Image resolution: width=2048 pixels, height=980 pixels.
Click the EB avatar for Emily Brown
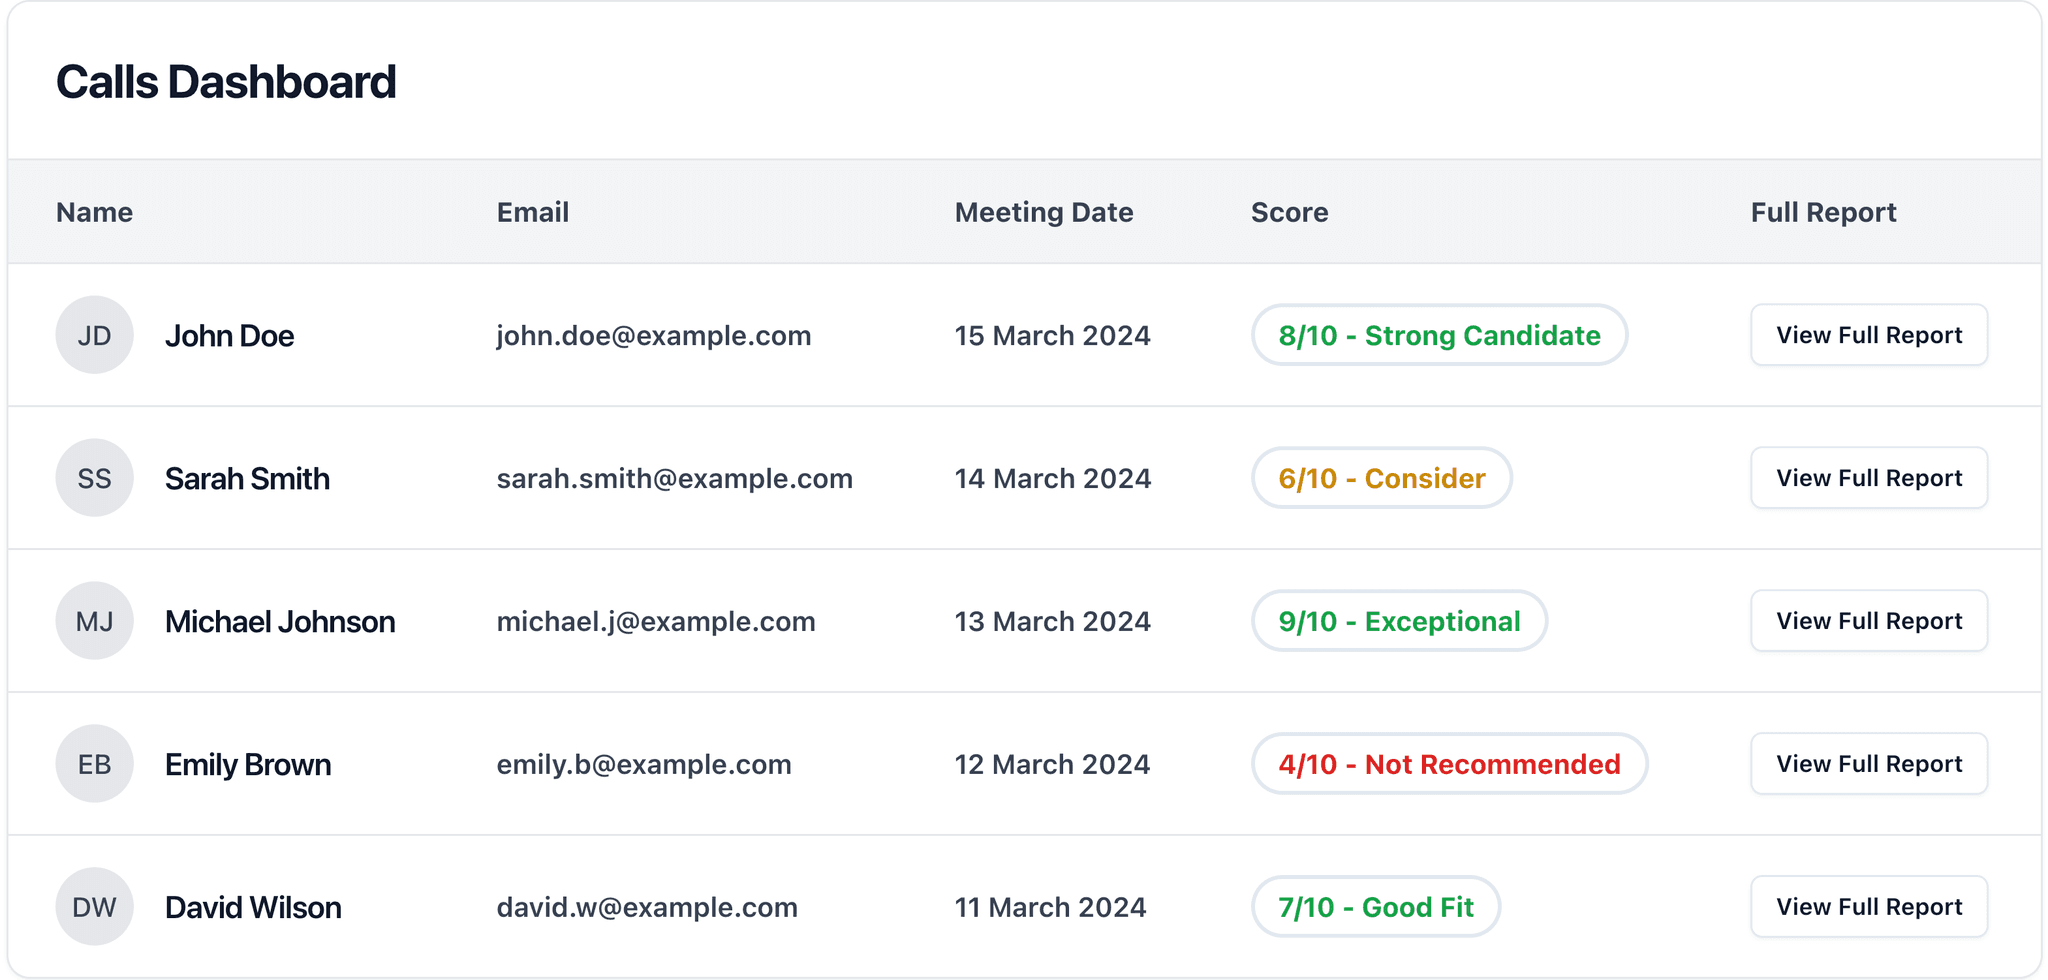click(x=95, y=764)
